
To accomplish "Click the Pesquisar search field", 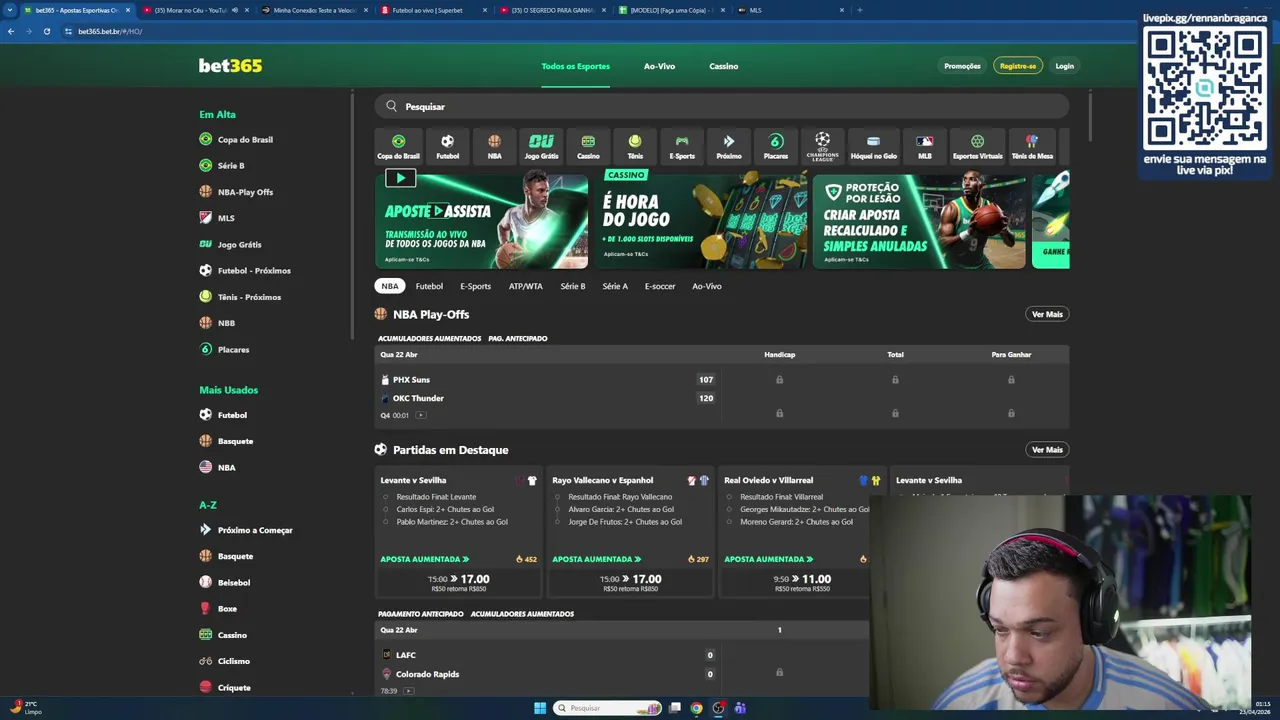I will [722, 106].
